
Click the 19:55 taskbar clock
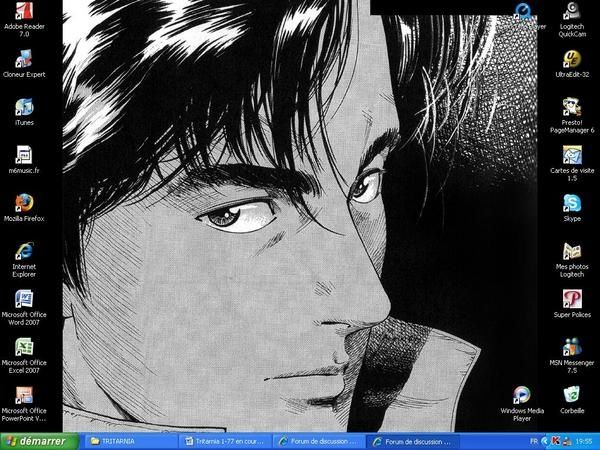[x=584, y=442]
